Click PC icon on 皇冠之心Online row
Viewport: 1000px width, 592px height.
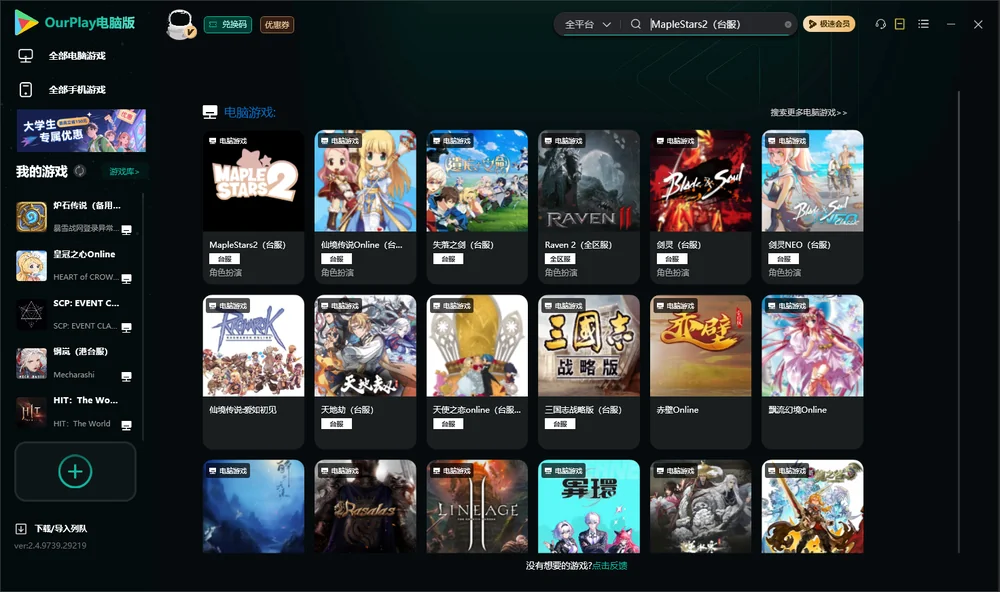tap(126, 279)
